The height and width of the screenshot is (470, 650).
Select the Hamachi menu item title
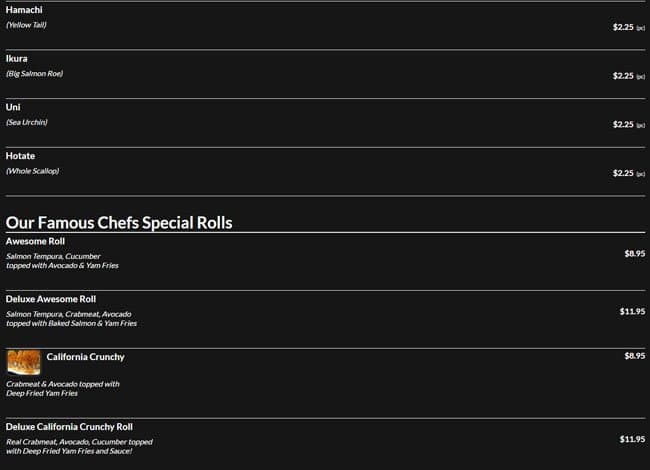pos(24,10)
